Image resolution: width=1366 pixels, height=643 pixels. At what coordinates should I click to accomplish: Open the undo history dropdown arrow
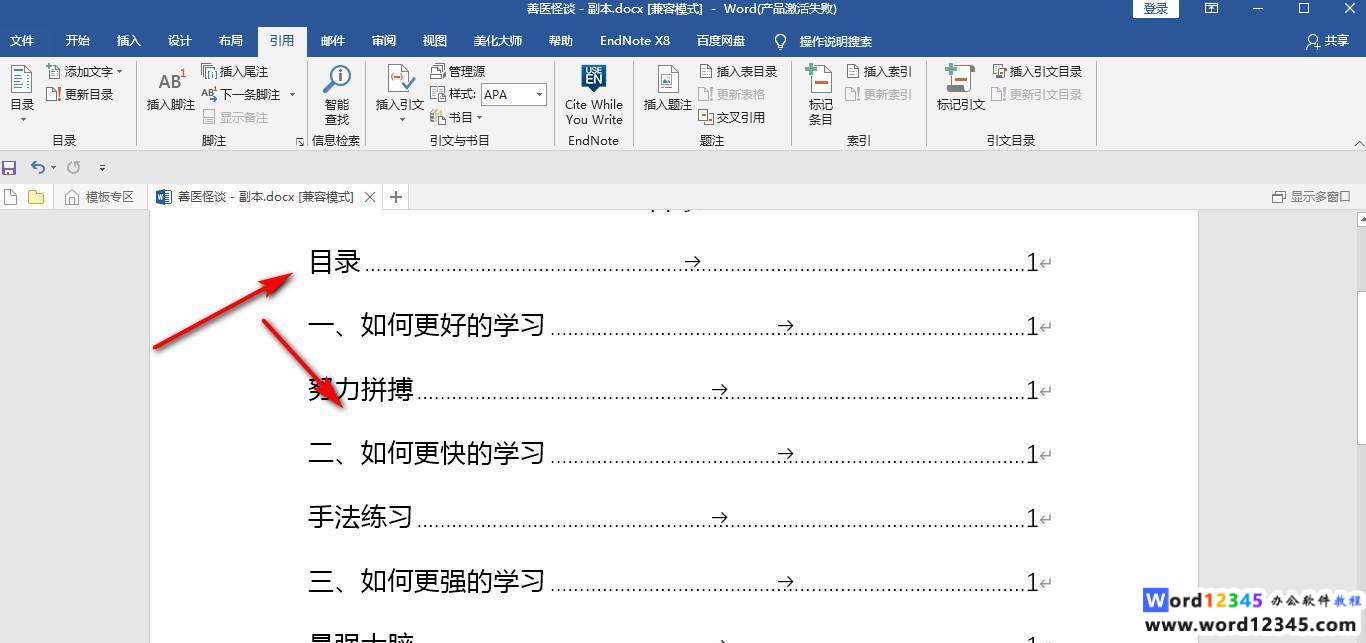(53, 167)
